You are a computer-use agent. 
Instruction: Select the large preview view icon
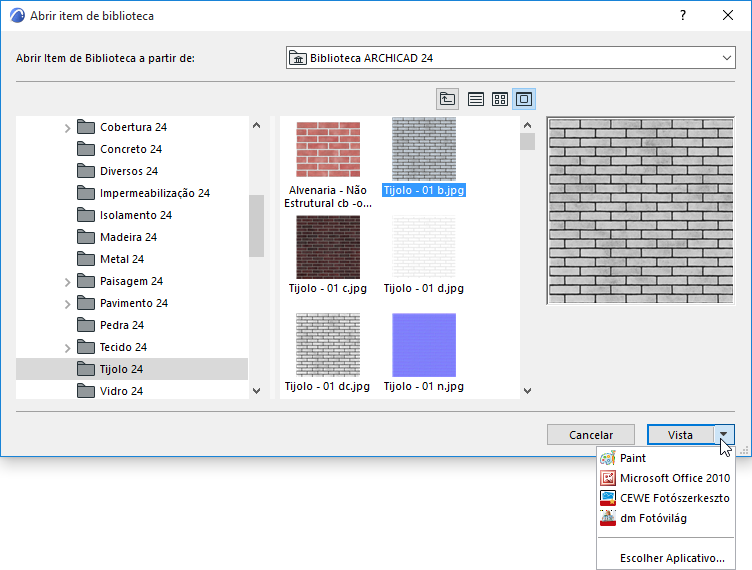pyautogui.click(x=524, y=99)
